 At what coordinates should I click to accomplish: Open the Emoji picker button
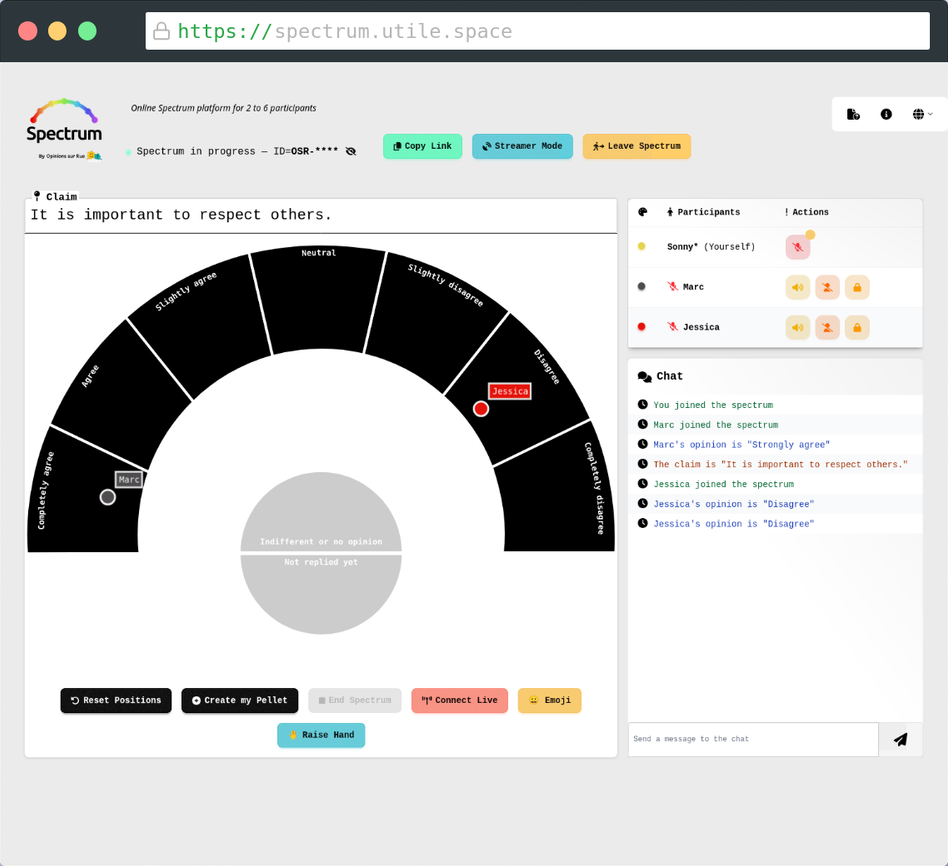[550, 700]
